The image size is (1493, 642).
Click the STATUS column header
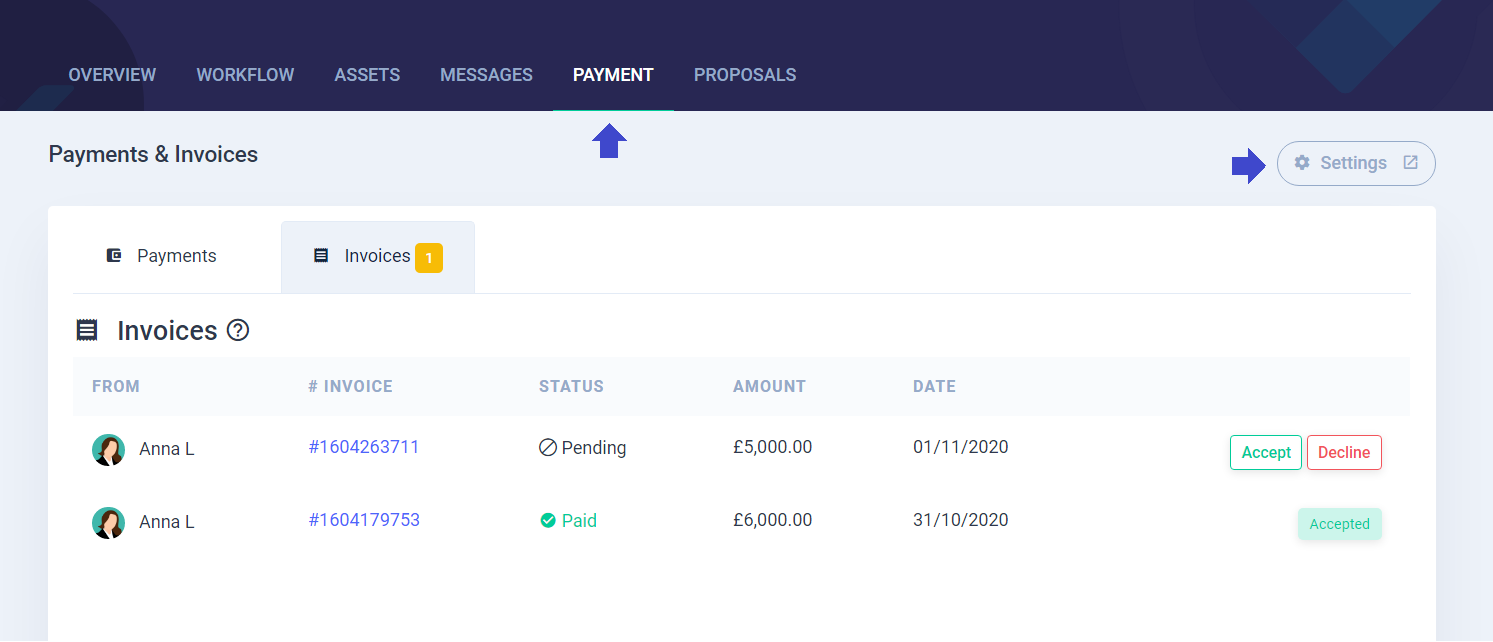click(571, 386)
